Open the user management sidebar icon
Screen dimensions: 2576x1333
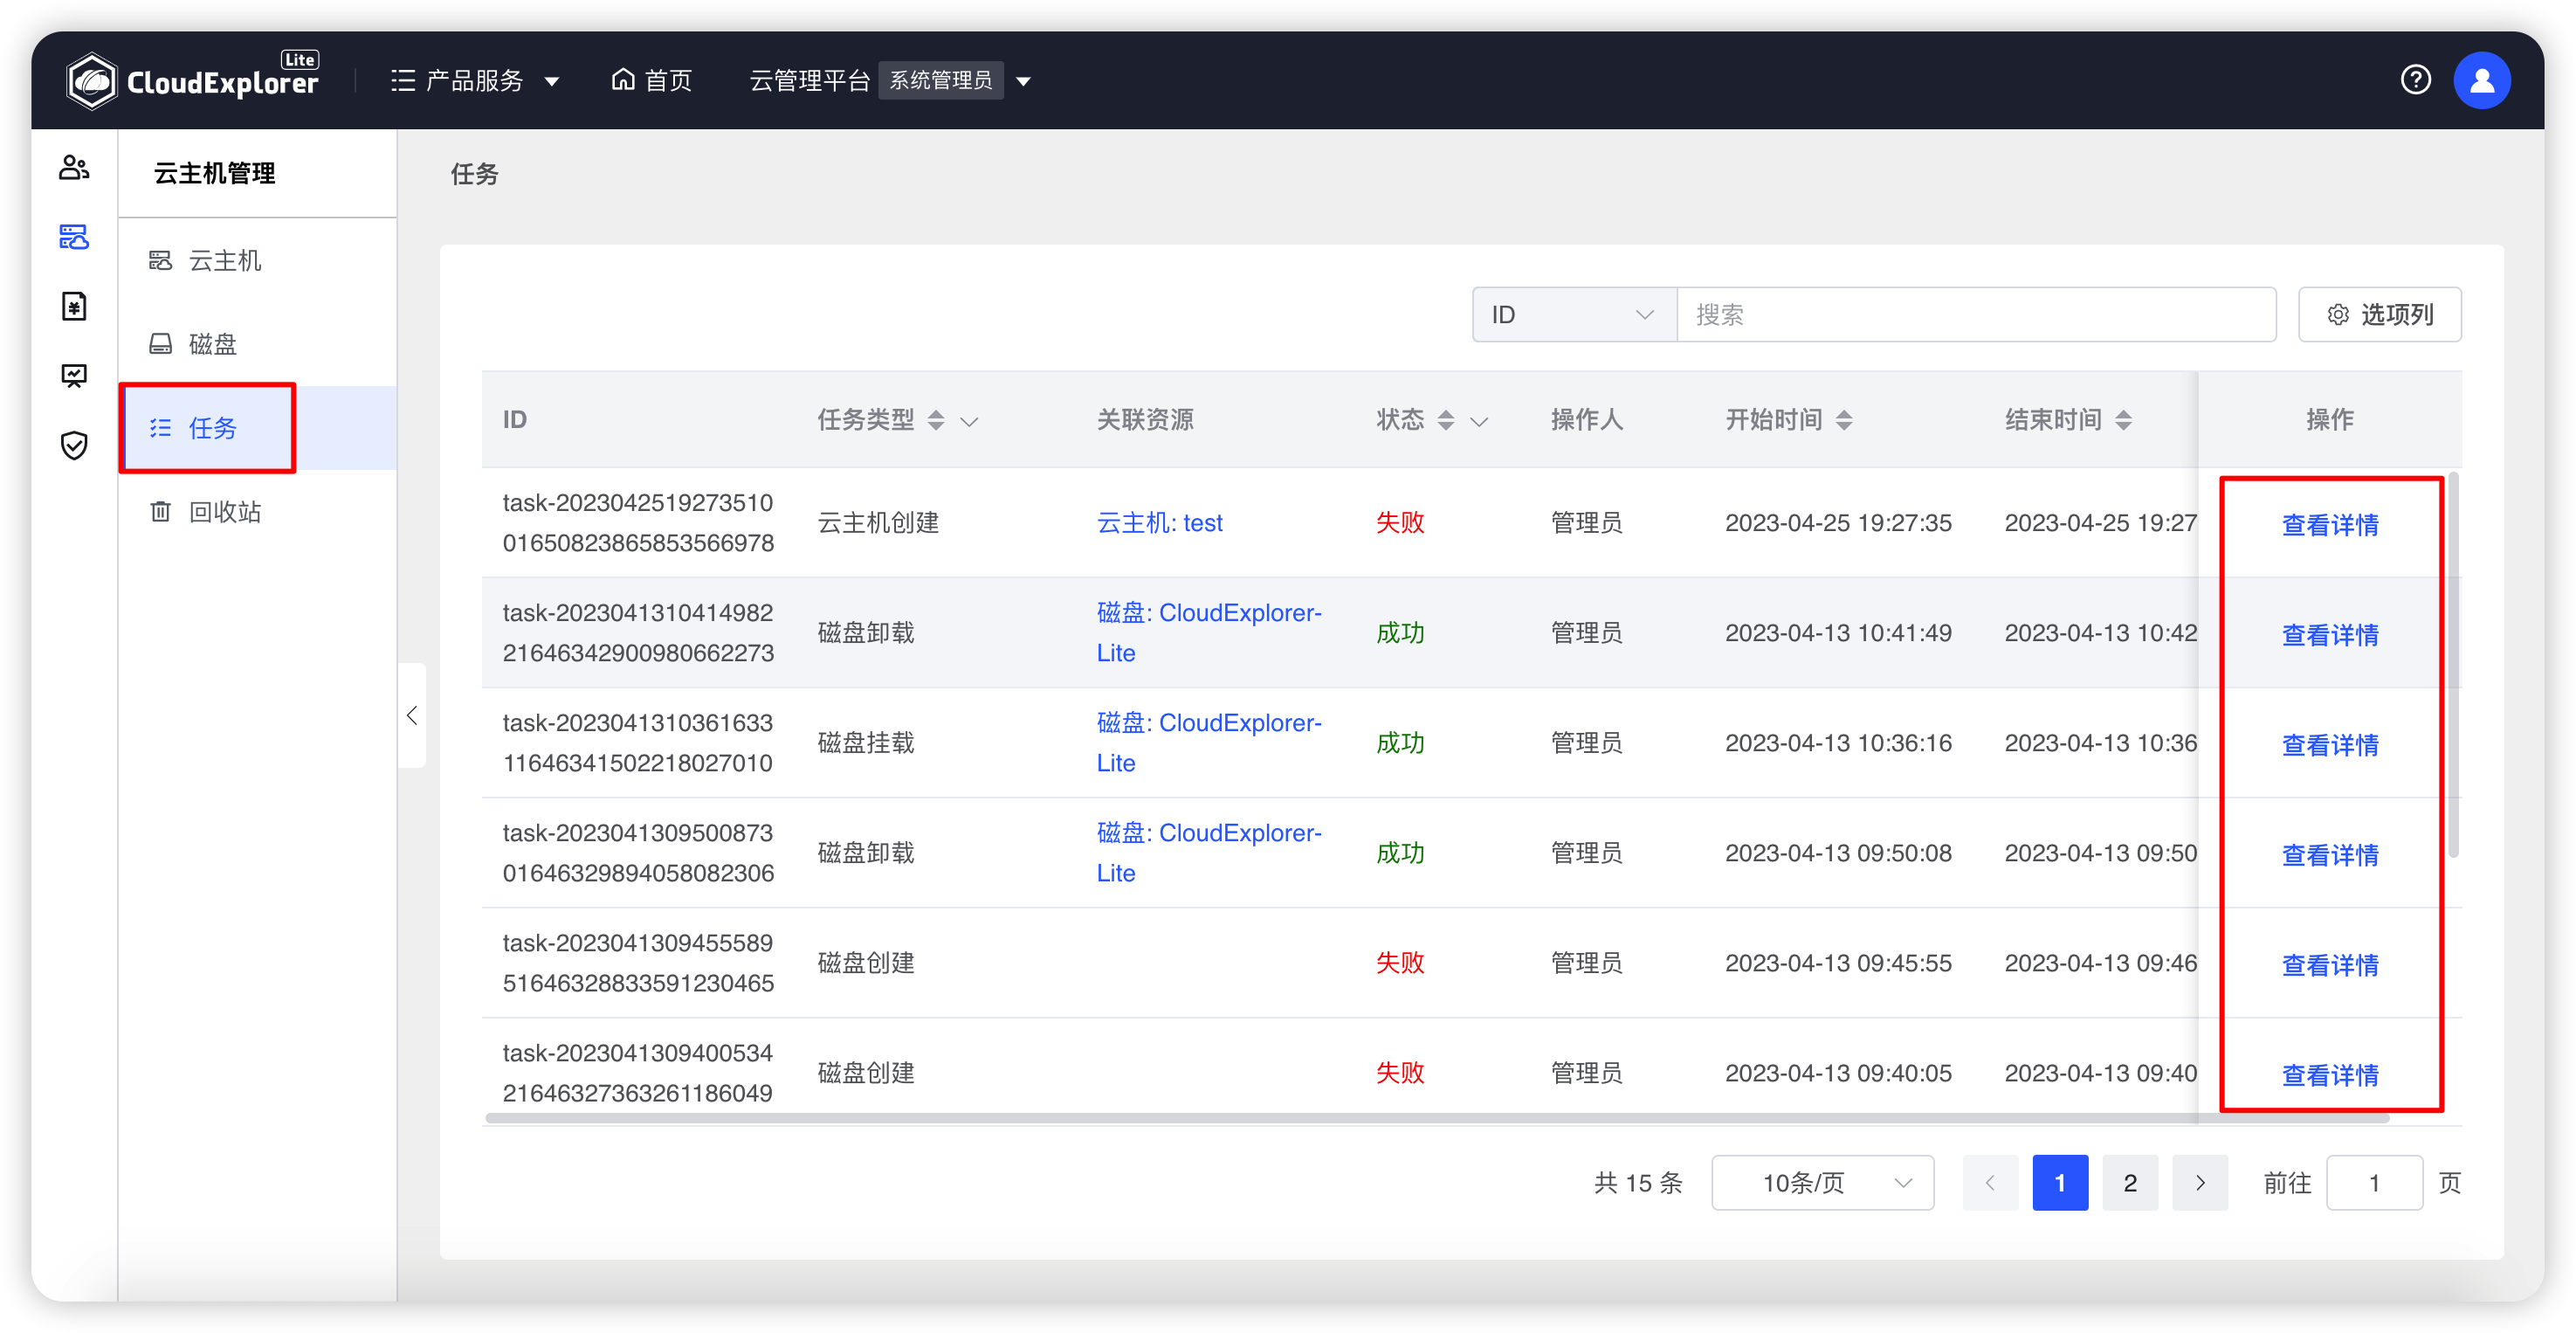click(x=74, y=167)
